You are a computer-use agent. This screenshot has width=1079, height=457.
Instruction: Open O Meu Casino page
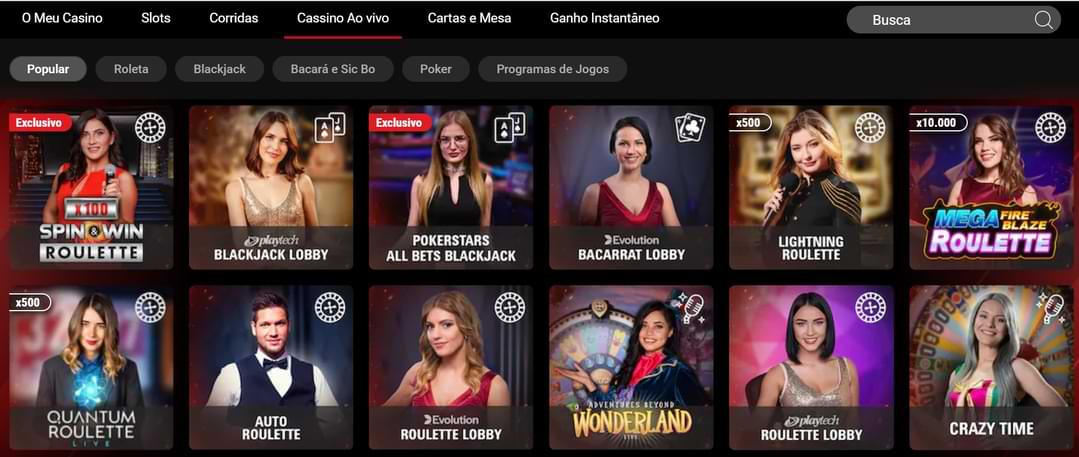pos(62,19)
